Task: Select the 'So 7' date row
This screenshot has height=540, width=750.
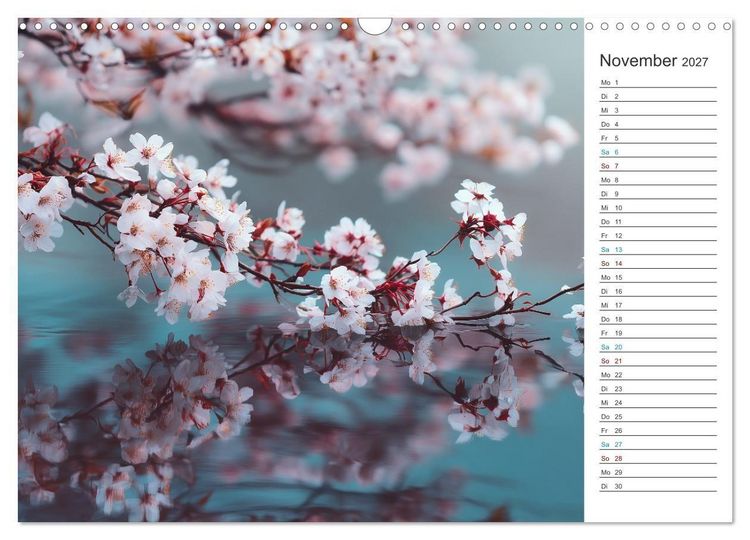Action: point(658,165)
